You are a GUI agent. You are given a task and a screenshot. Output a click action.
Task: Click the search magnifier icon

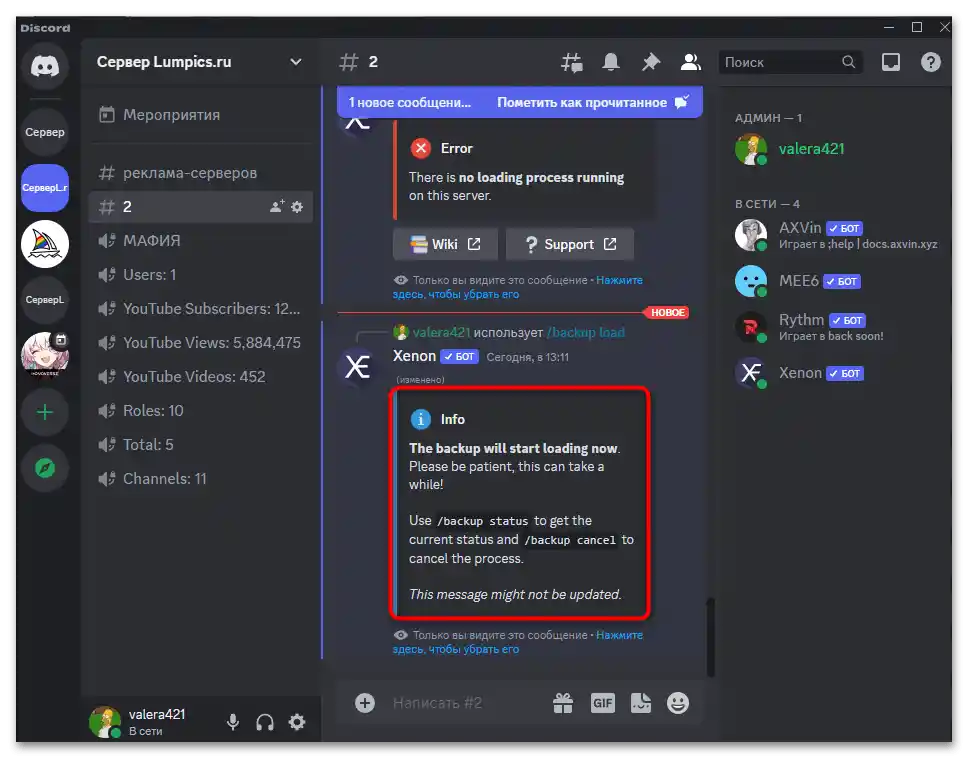848,62
